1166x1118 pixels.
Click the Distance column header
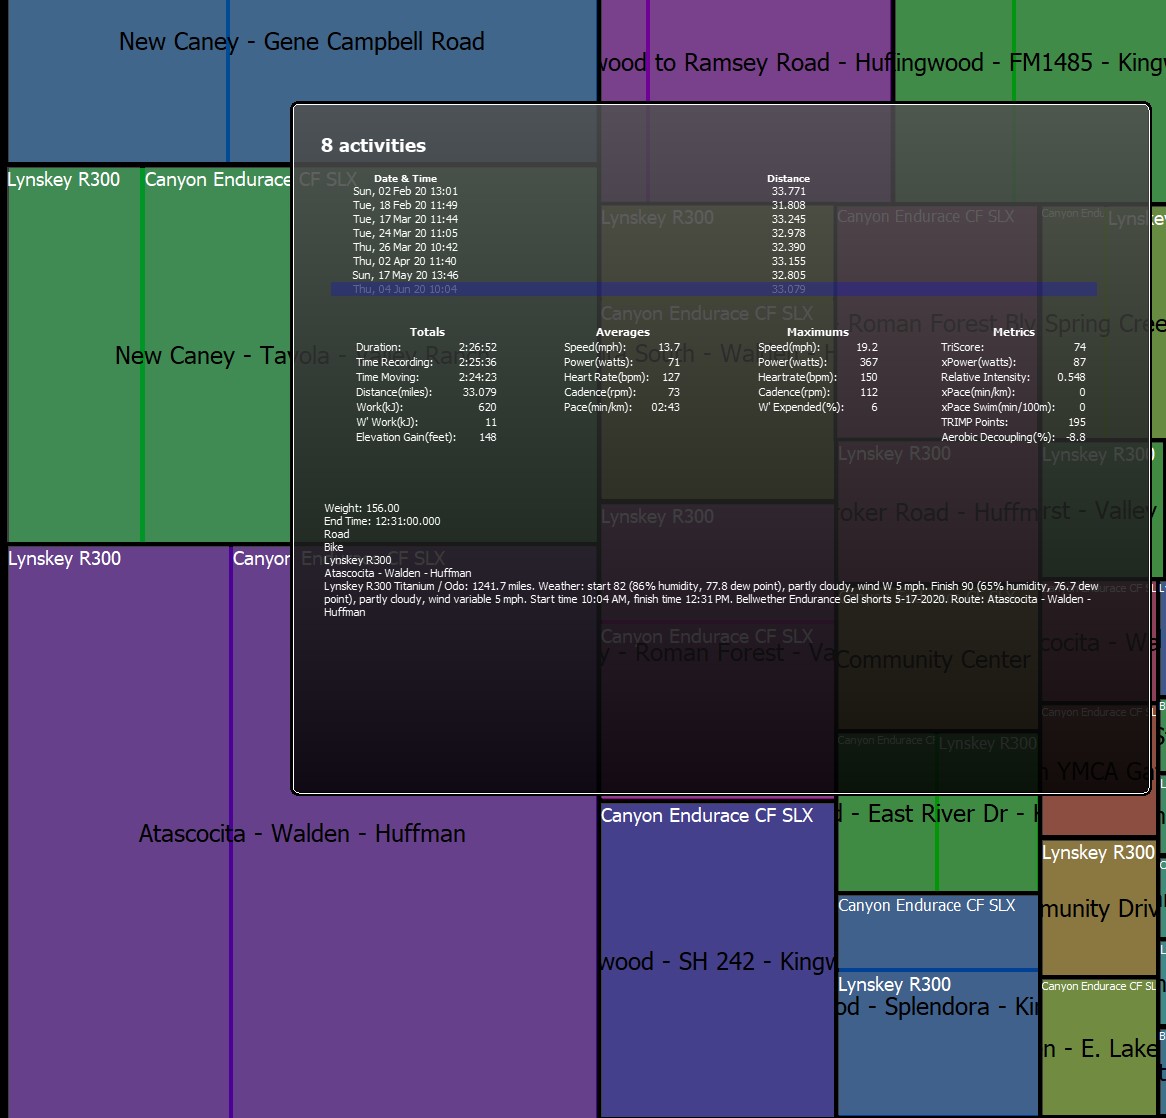coord(788,179)
